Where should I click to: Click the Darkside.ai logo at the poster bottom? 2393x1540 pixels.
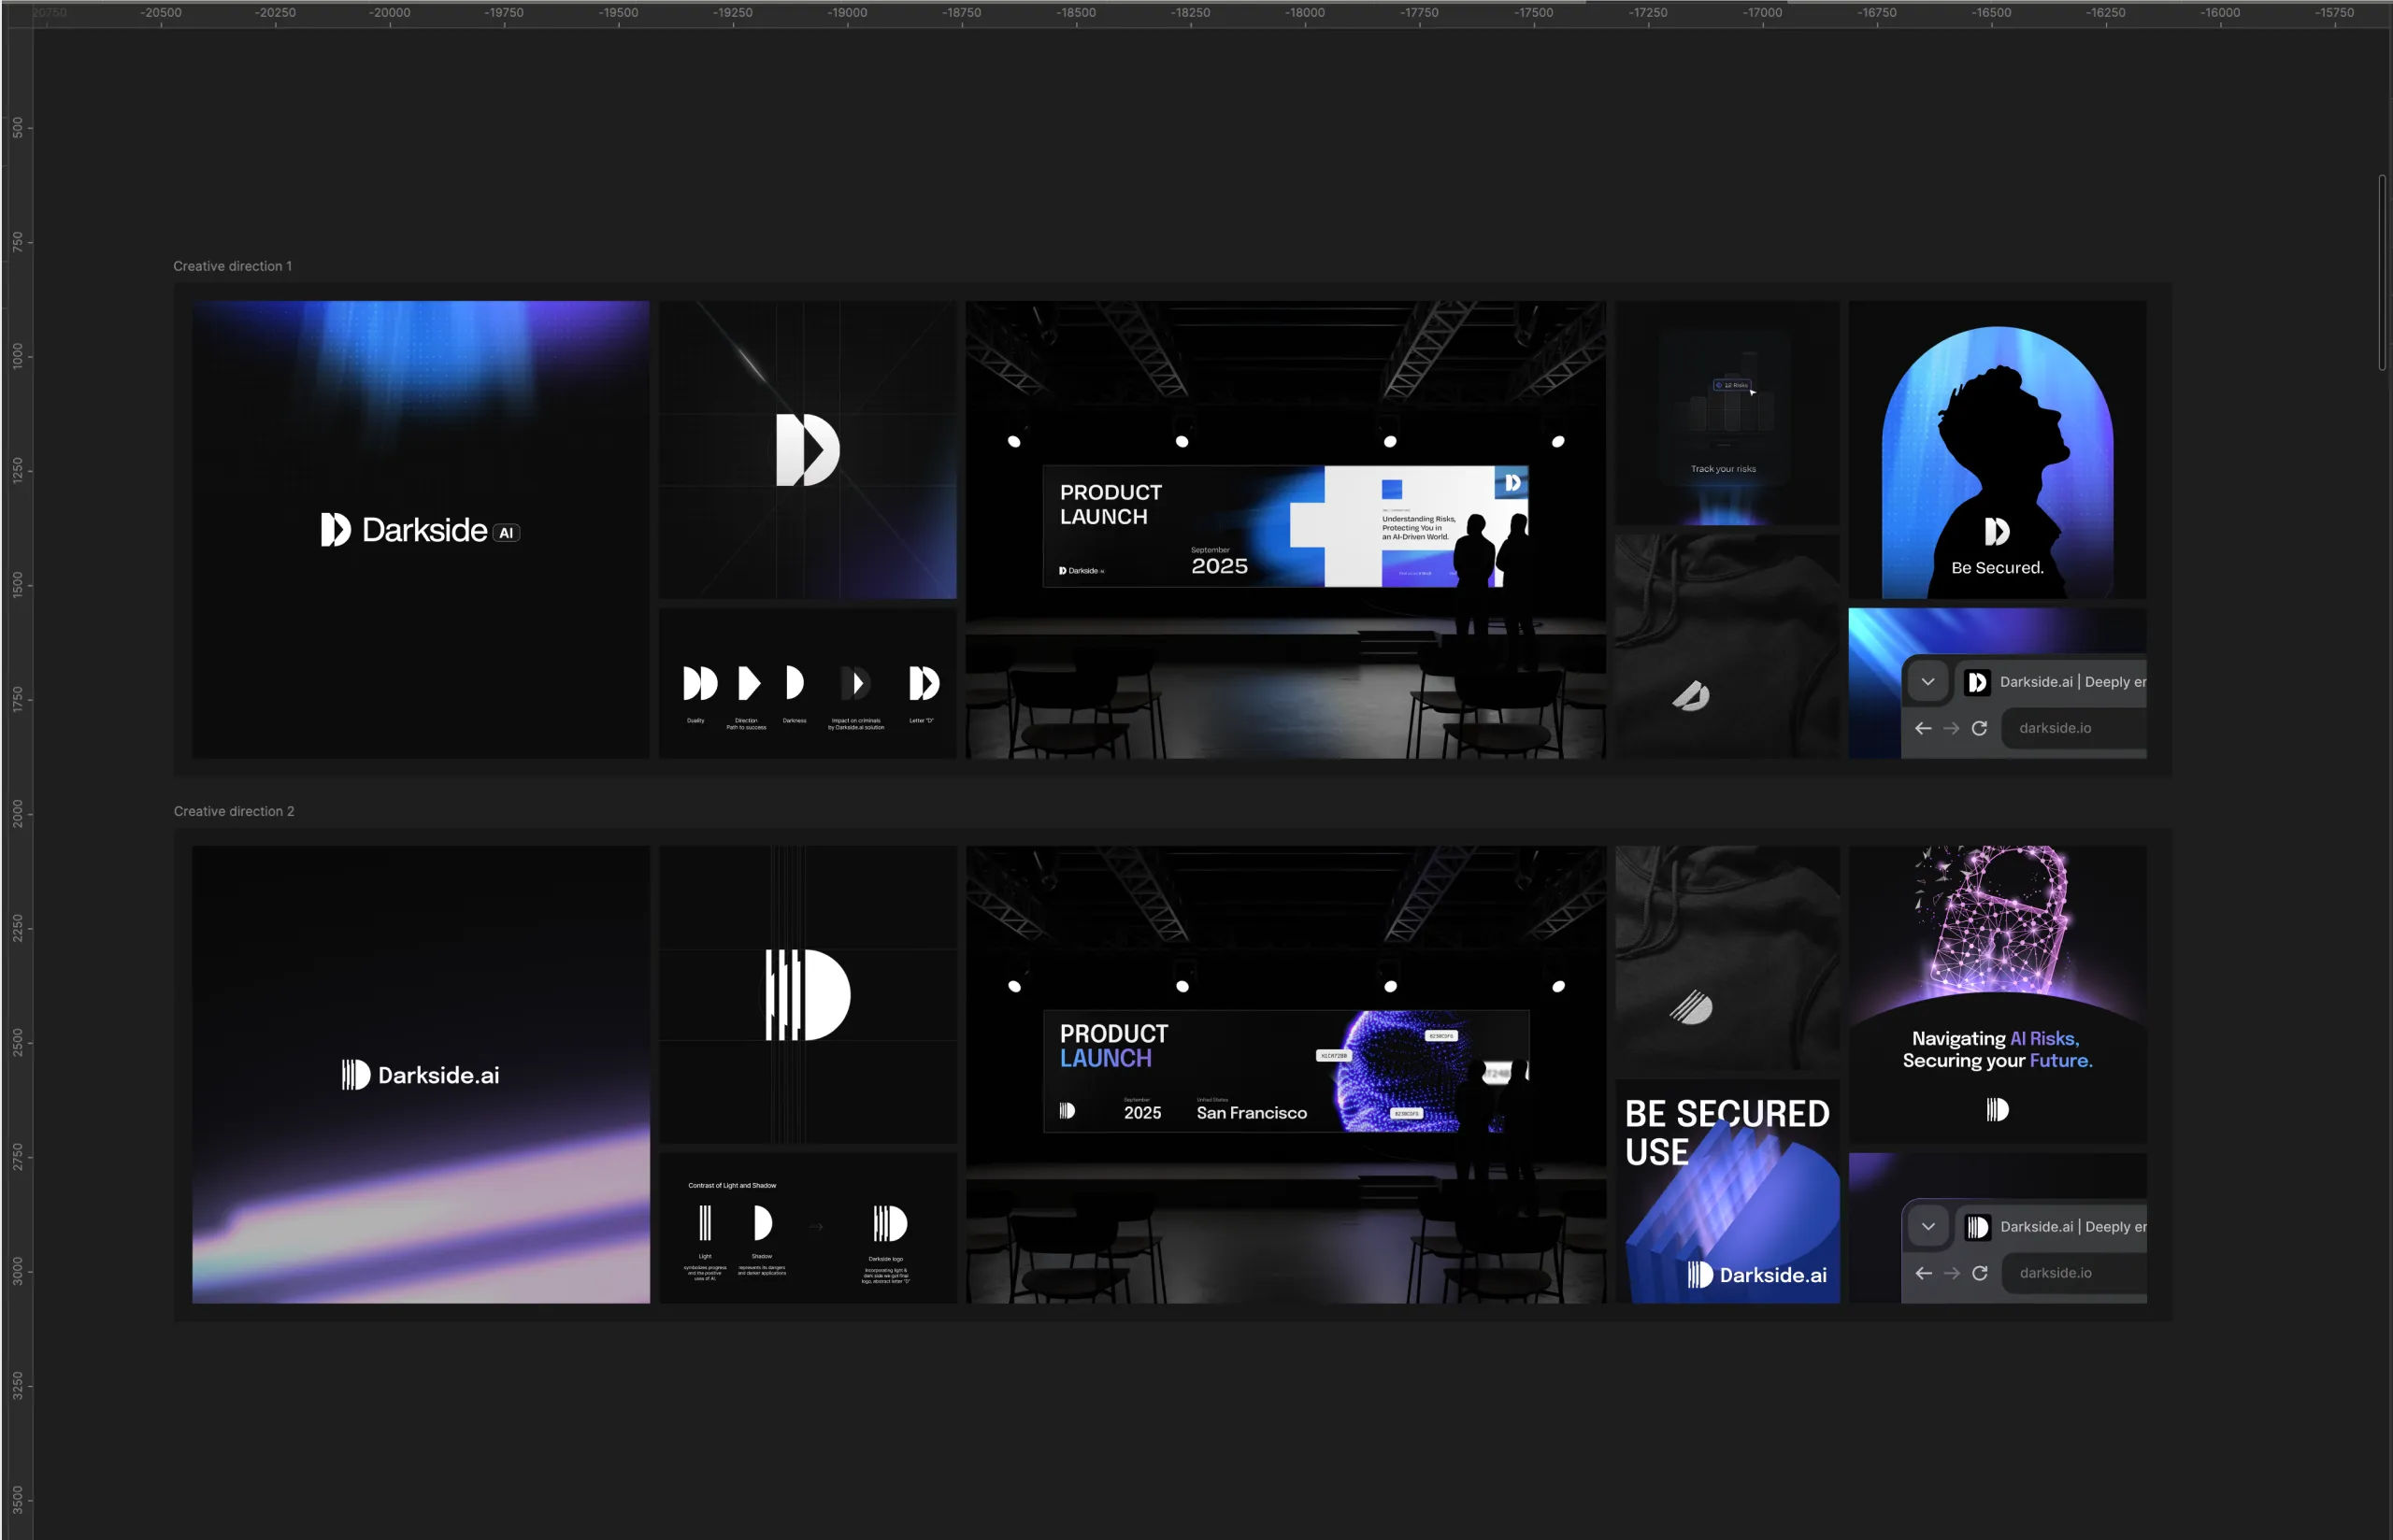point(1757,1275)
